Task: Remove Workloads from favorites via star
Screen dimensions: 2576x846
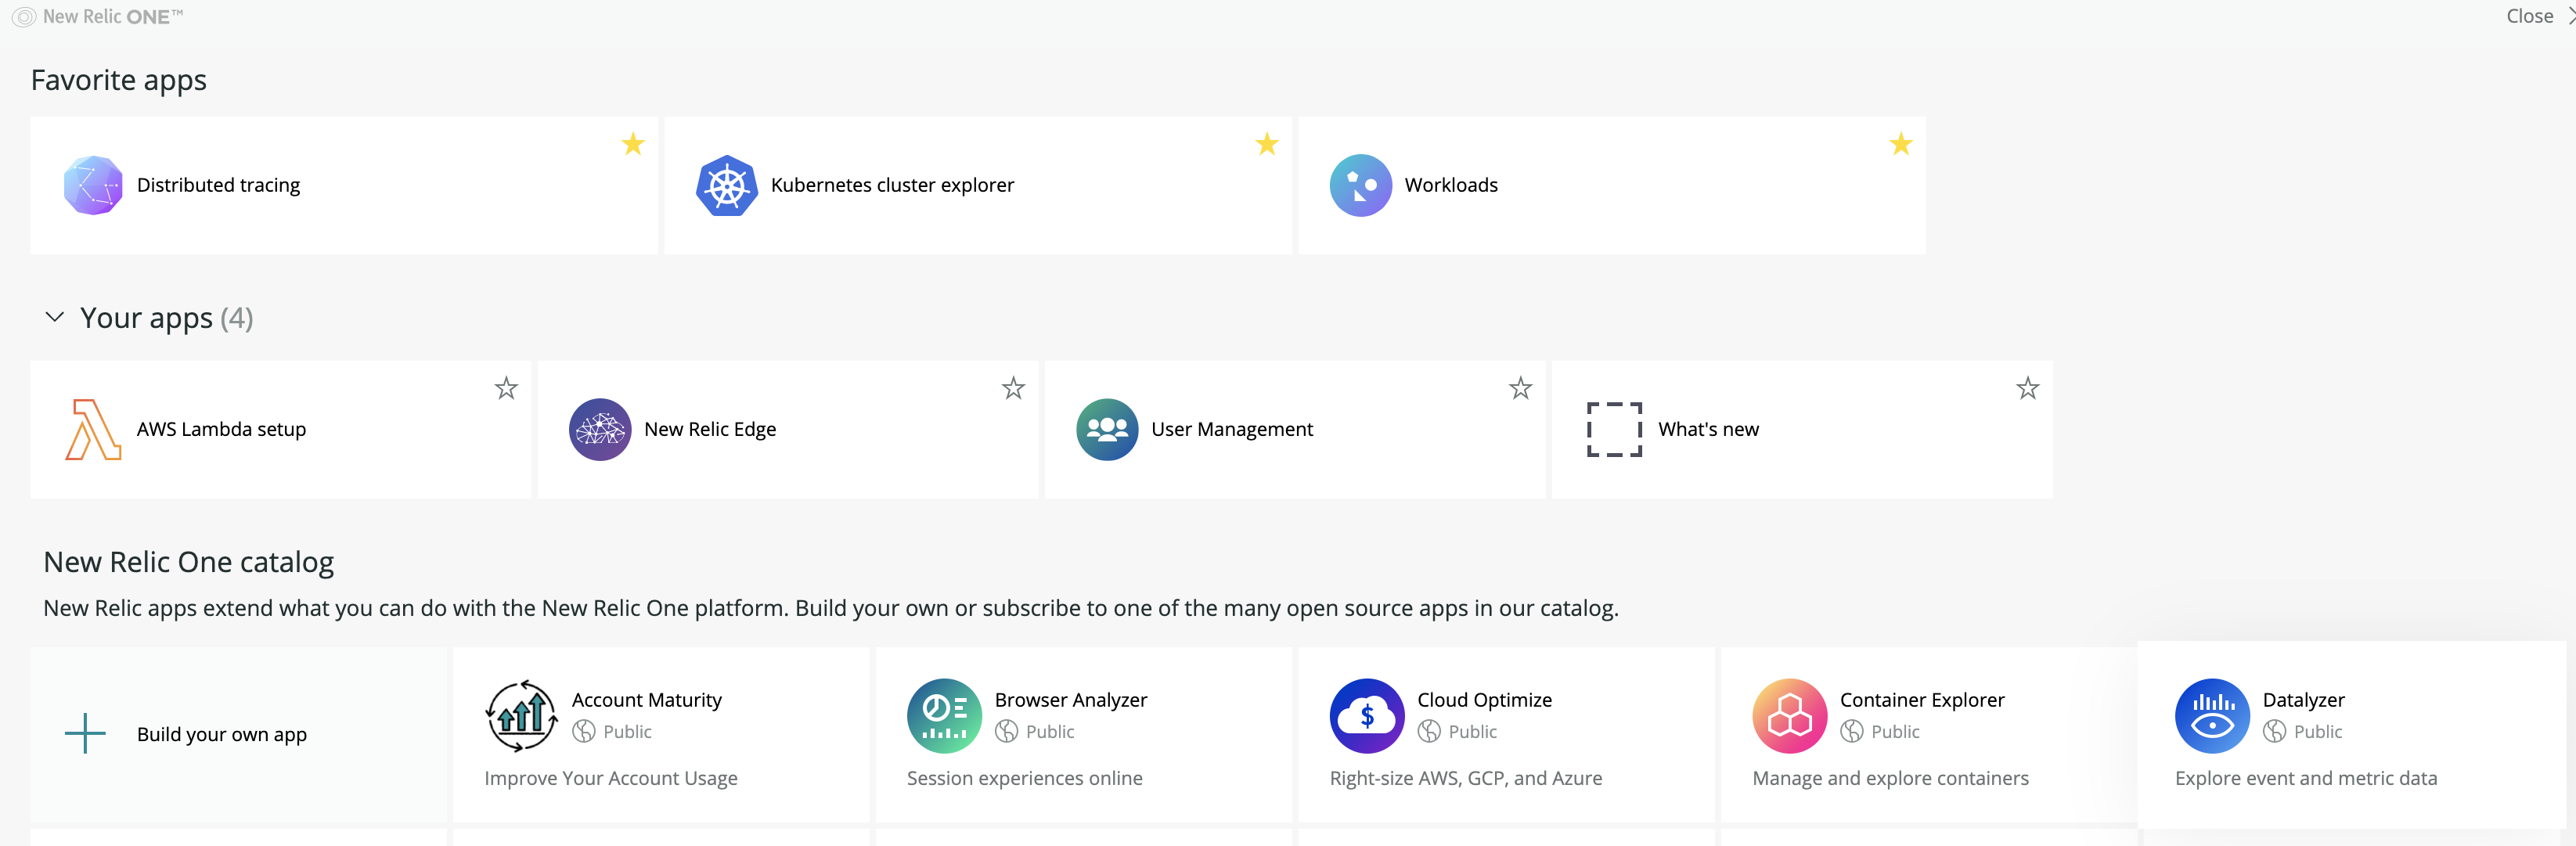Action: pos(1901,144)
